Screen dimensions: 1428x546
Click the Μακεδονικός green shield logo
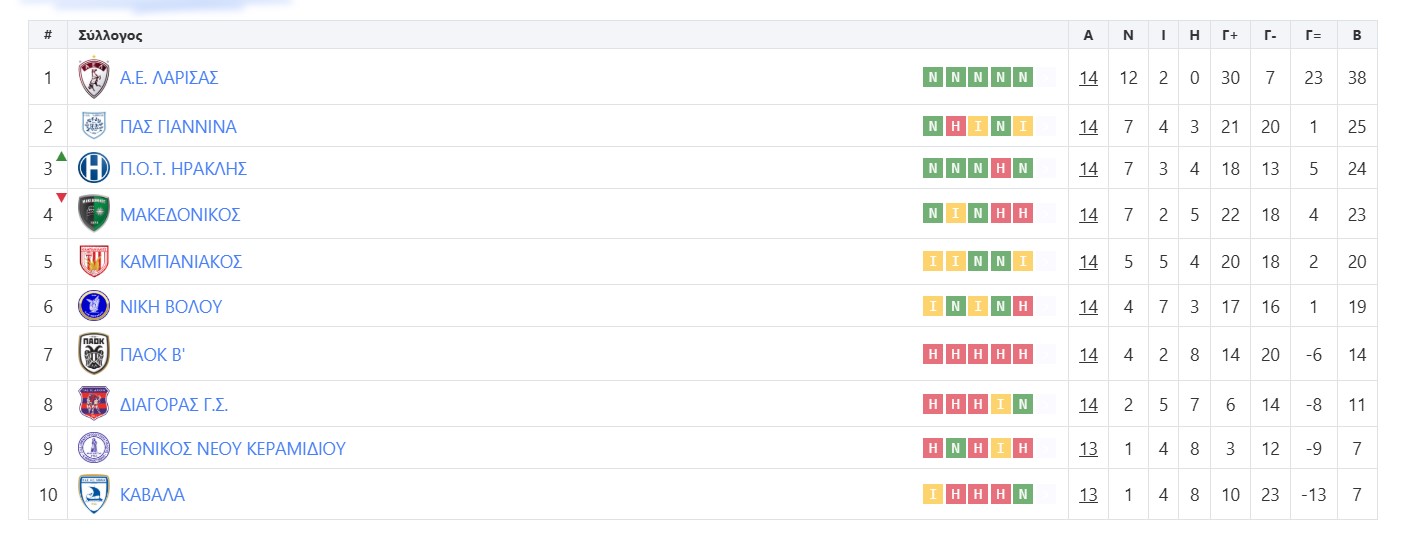(x=94, y=214)
